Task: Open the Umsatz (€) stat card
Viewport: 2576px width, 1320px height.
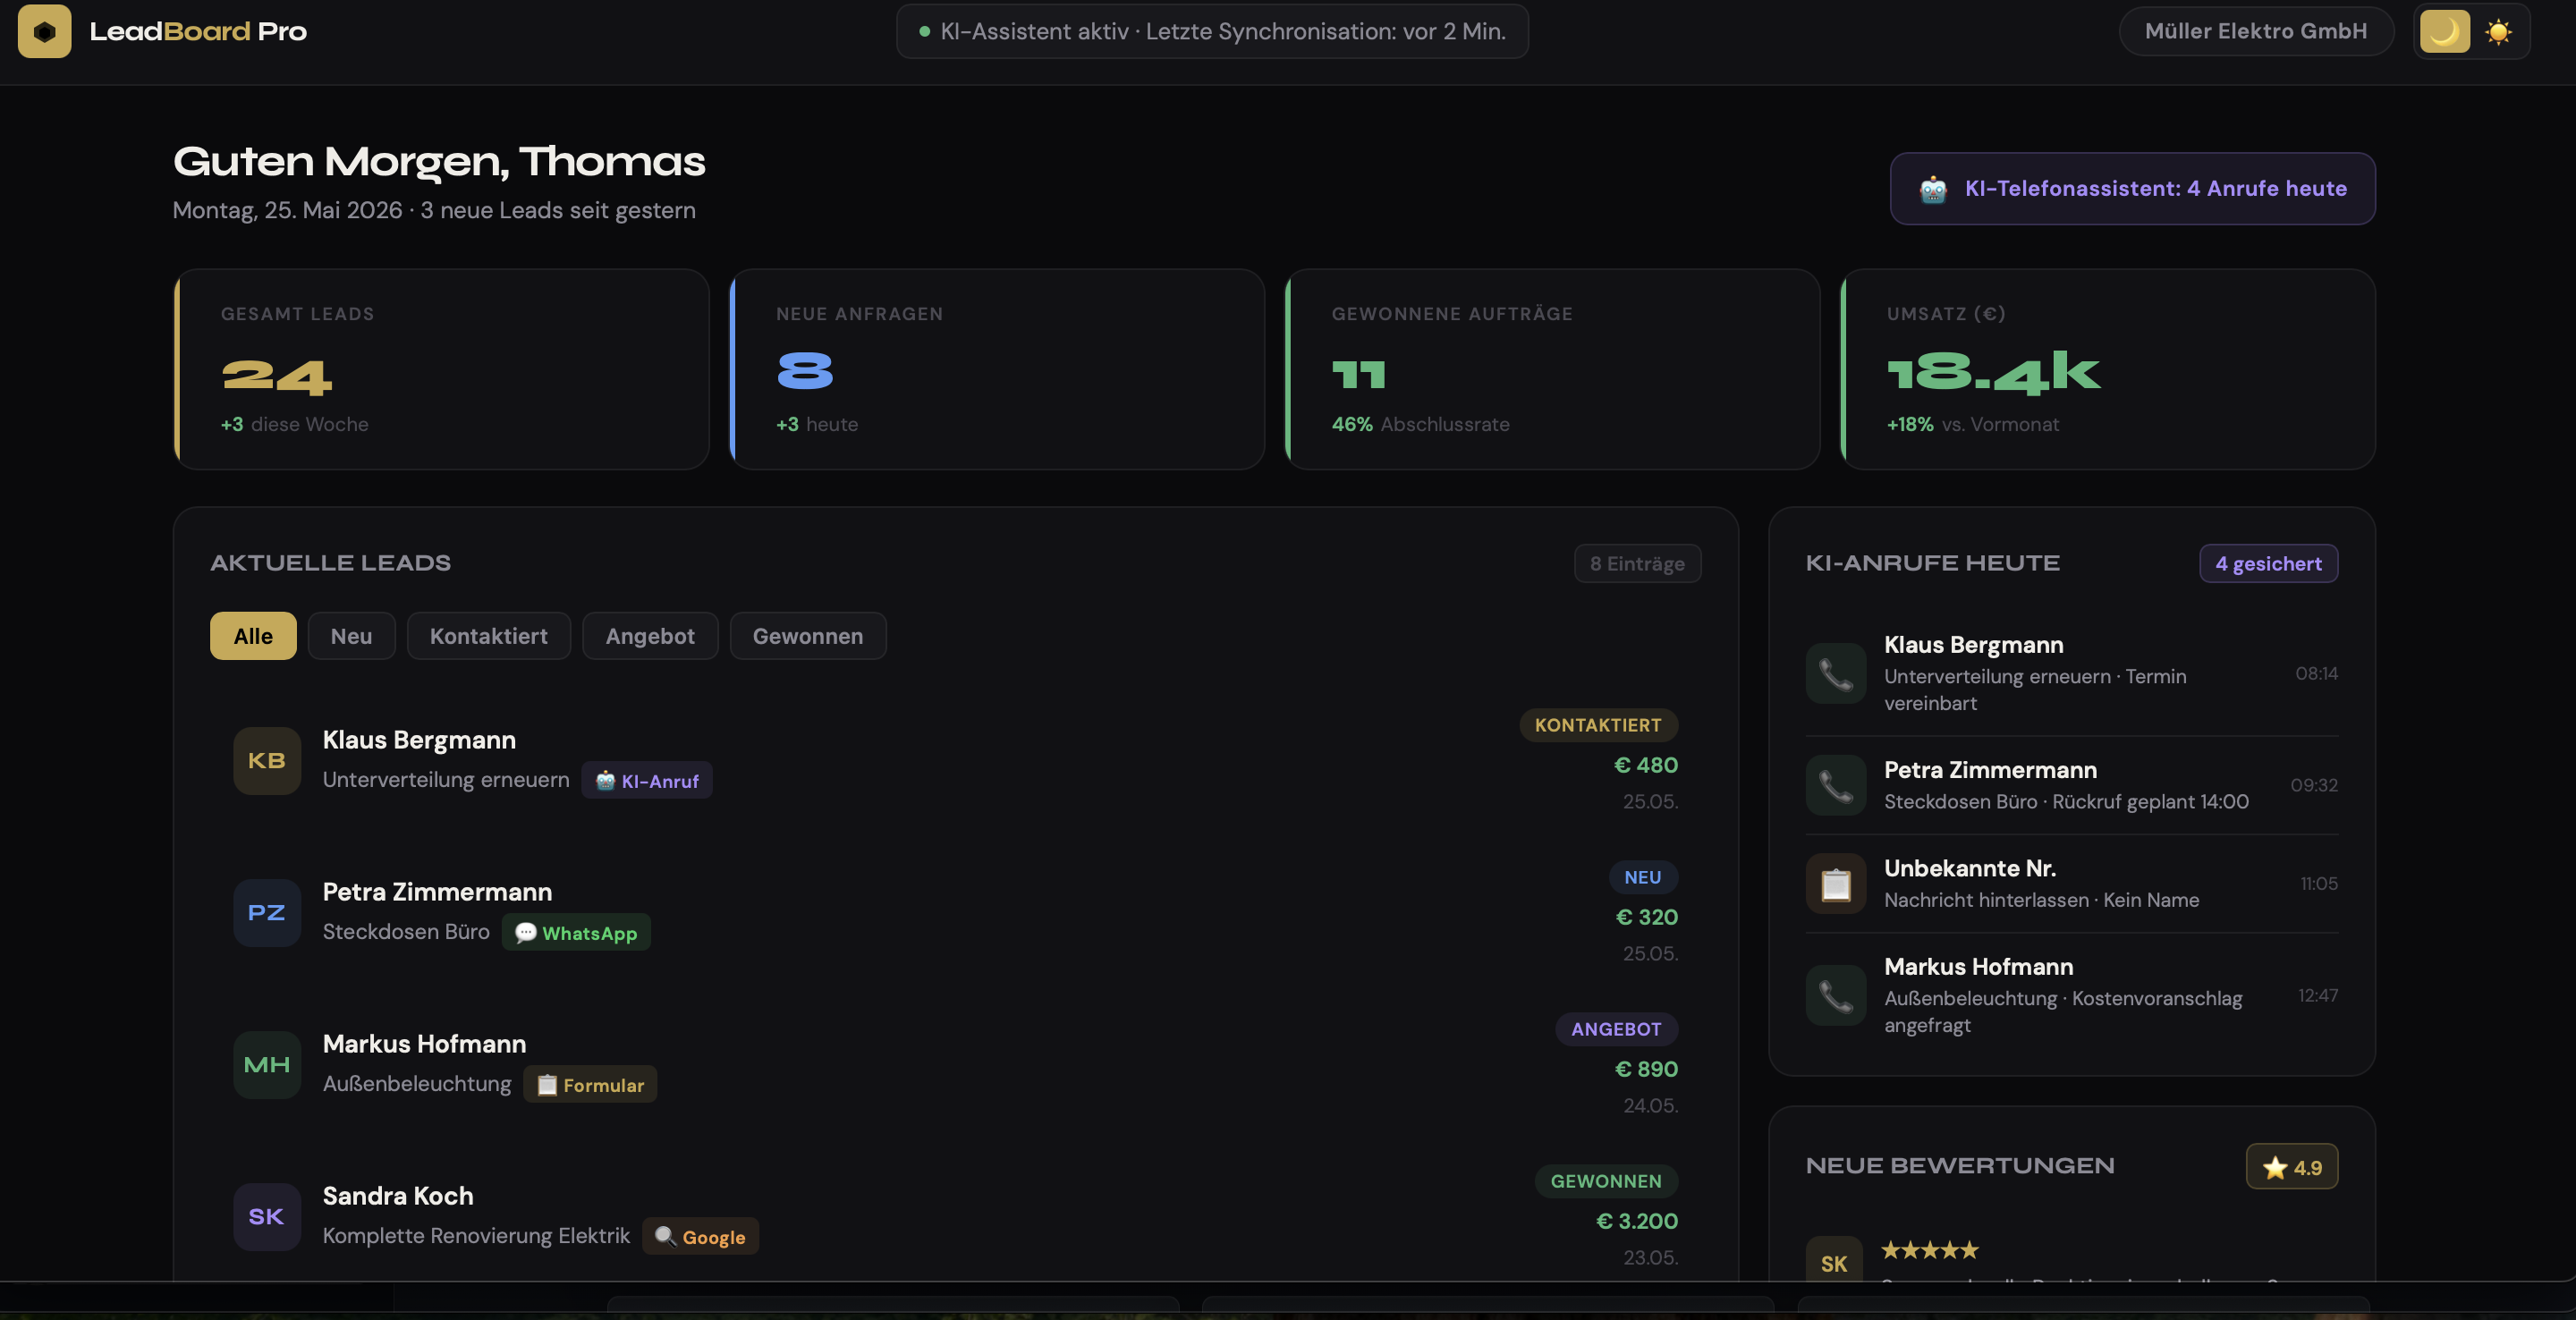Action: (x=2108, y=369)
